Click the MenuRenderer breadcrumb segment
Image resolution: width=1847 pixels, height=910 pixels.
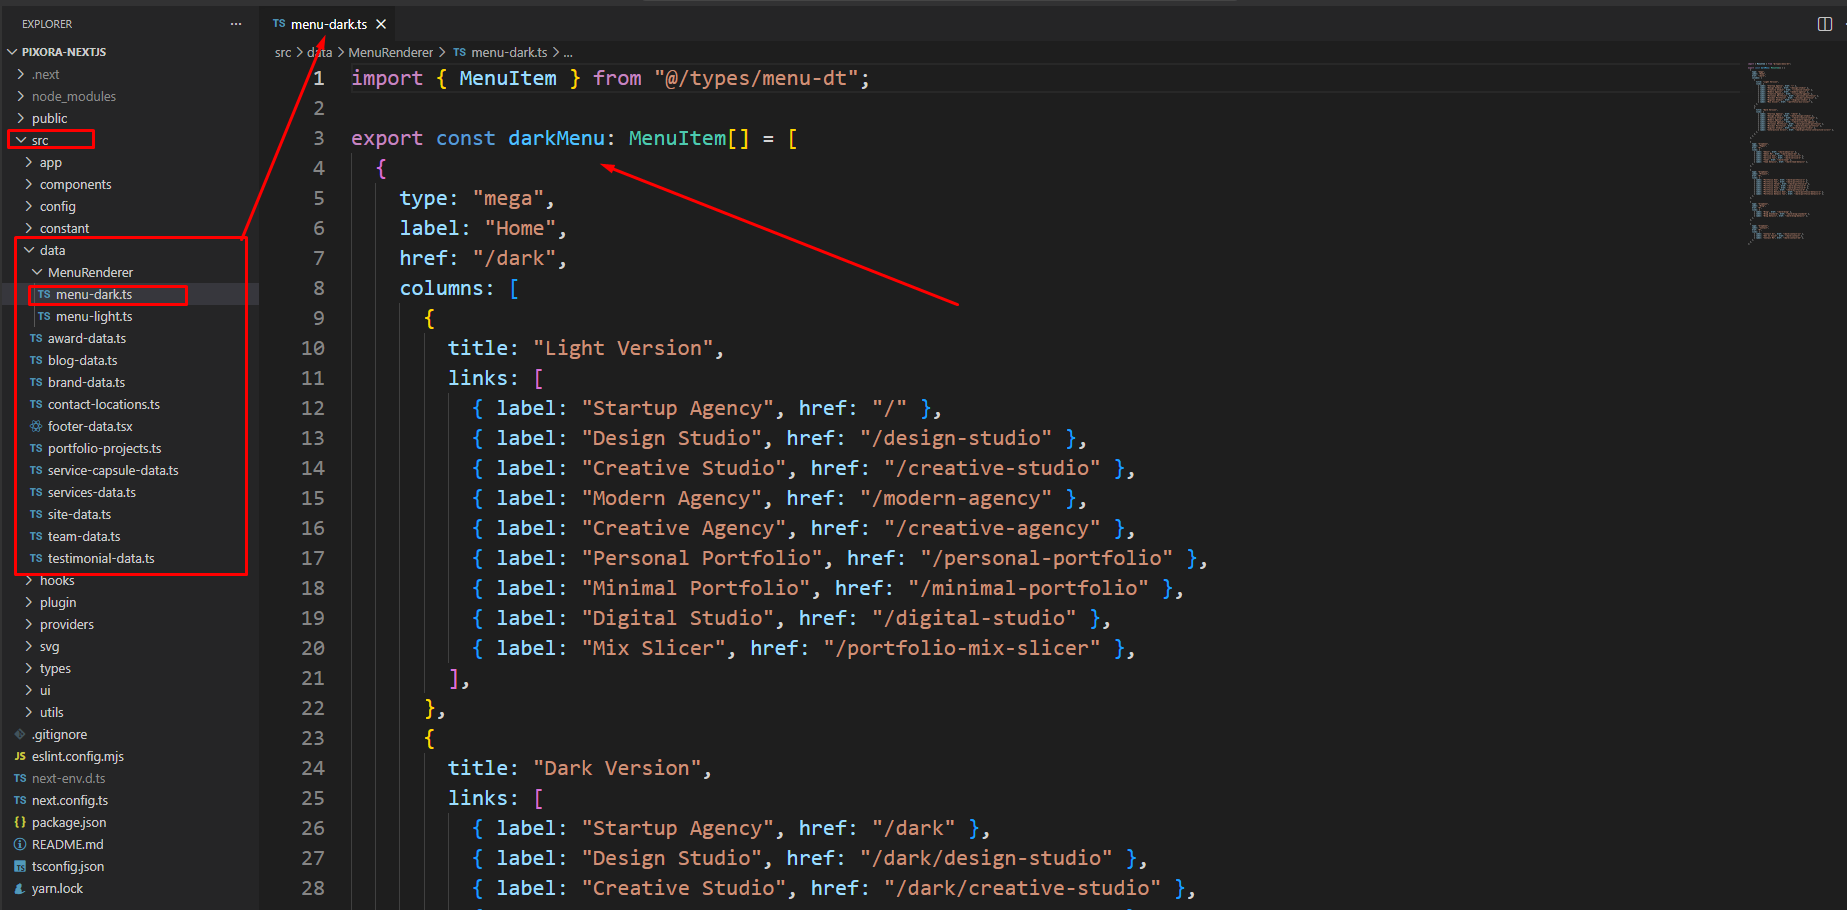[x=390, y=52]
